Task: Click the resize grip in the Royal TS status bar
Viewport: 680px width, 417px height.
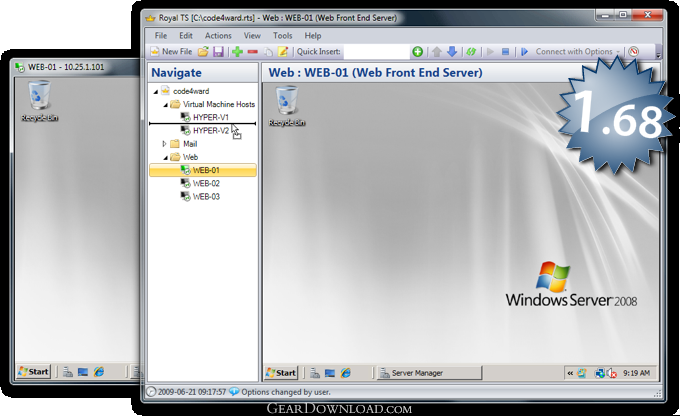Action: (657, 394)
